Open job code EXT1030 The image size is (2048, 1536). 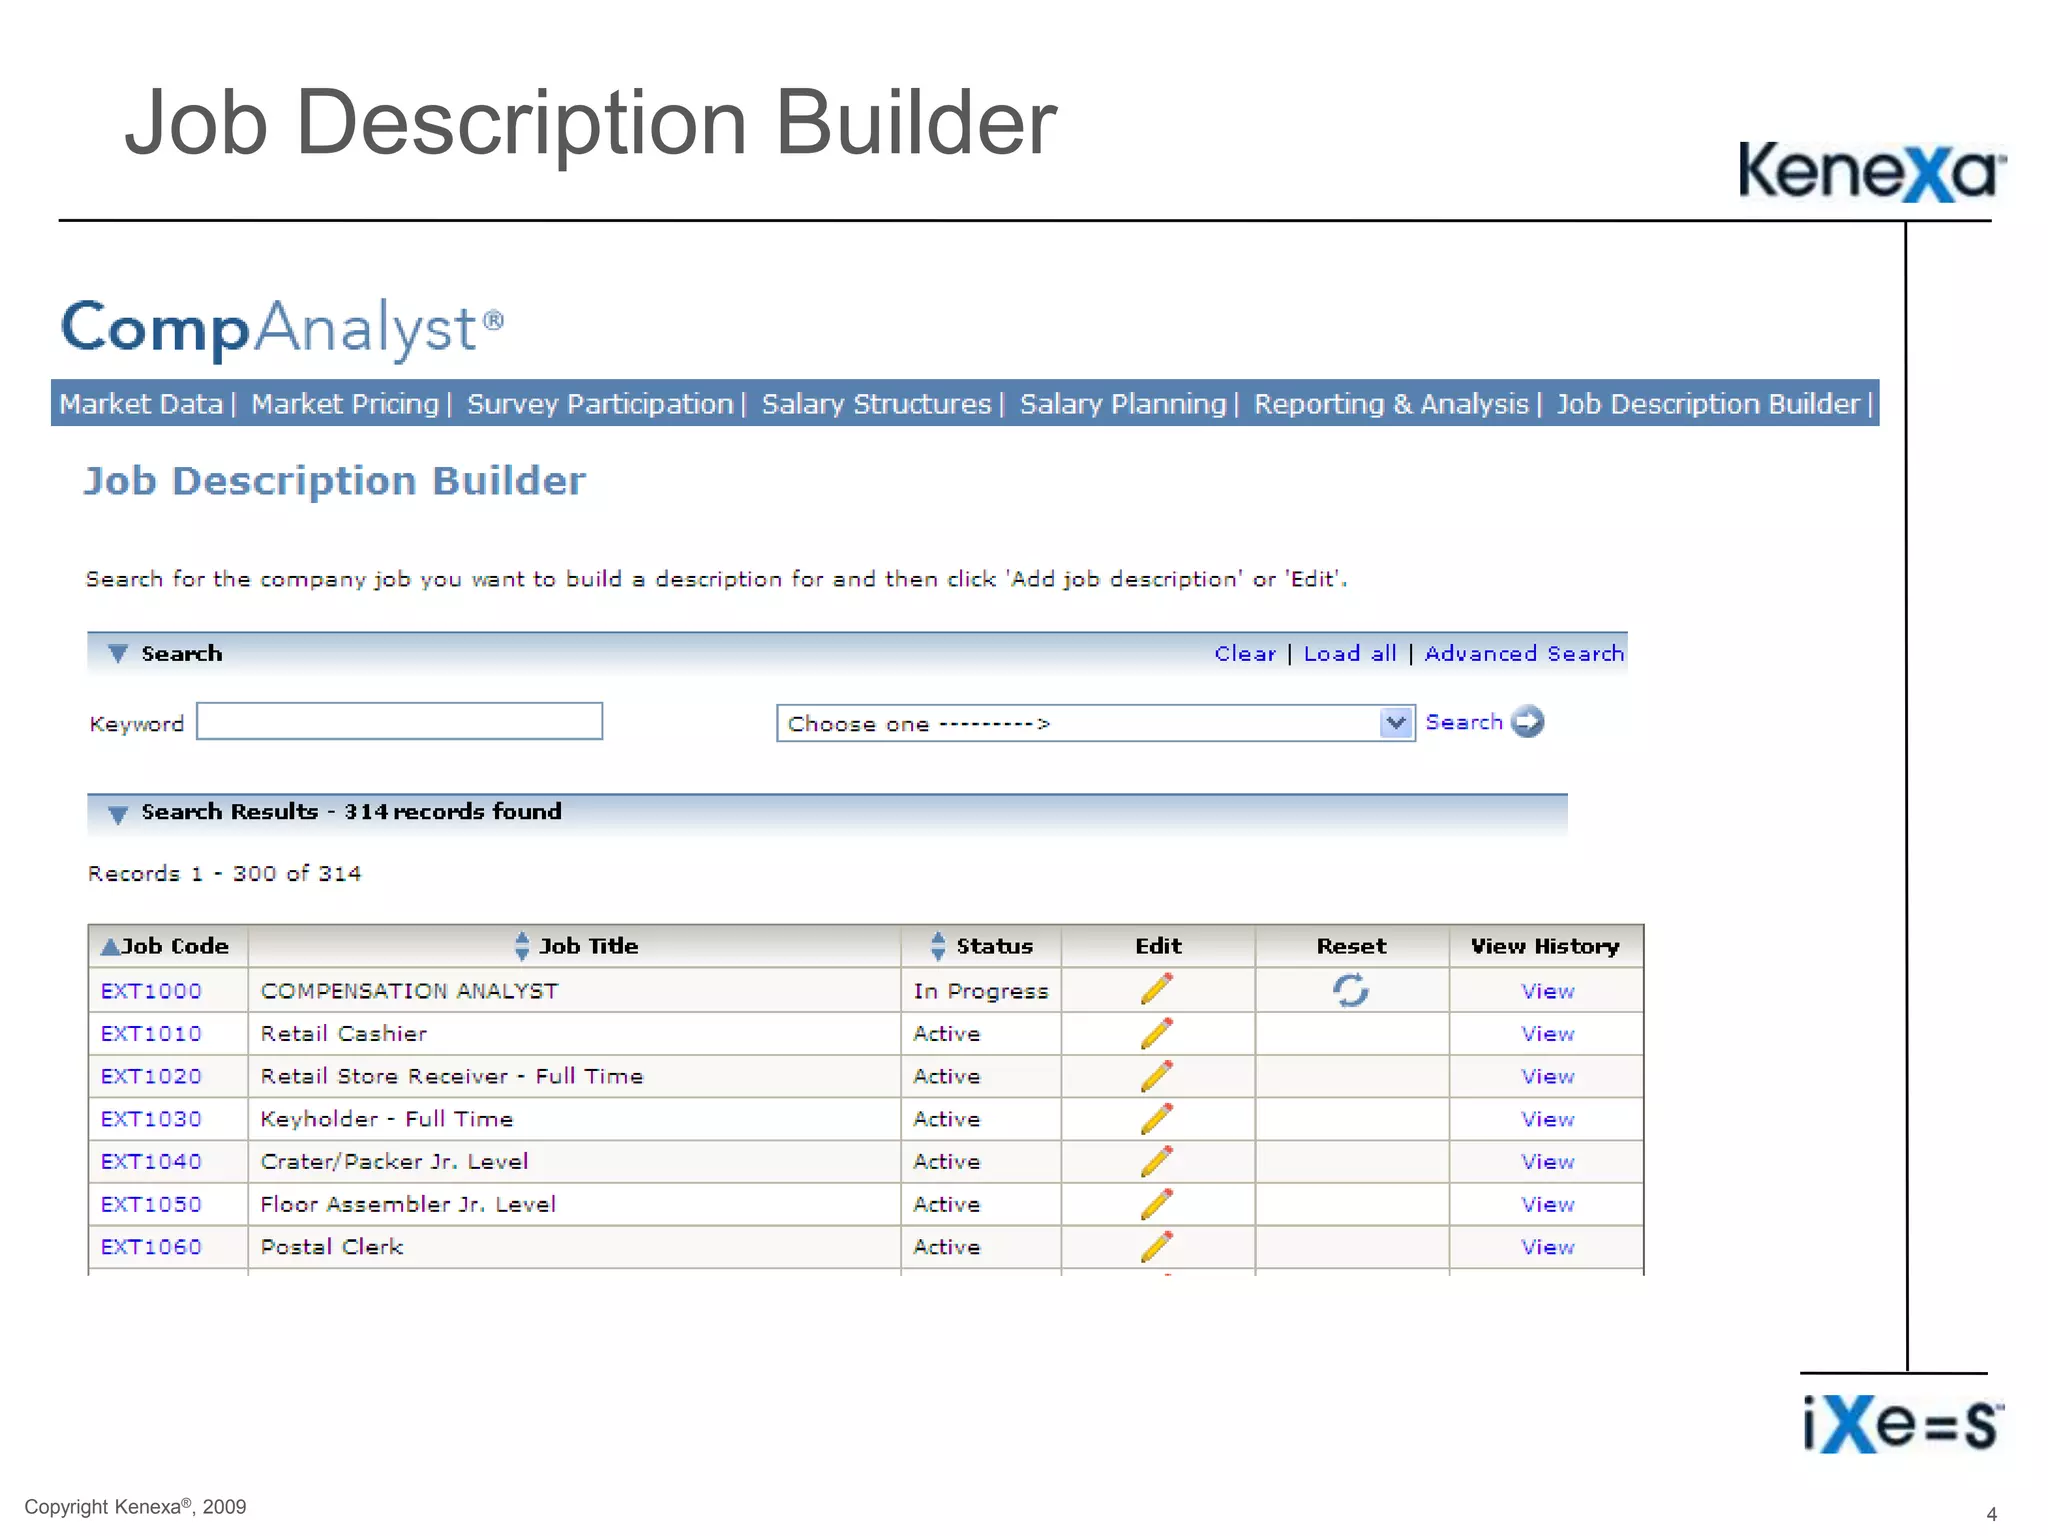click(x=151, y=1119)
